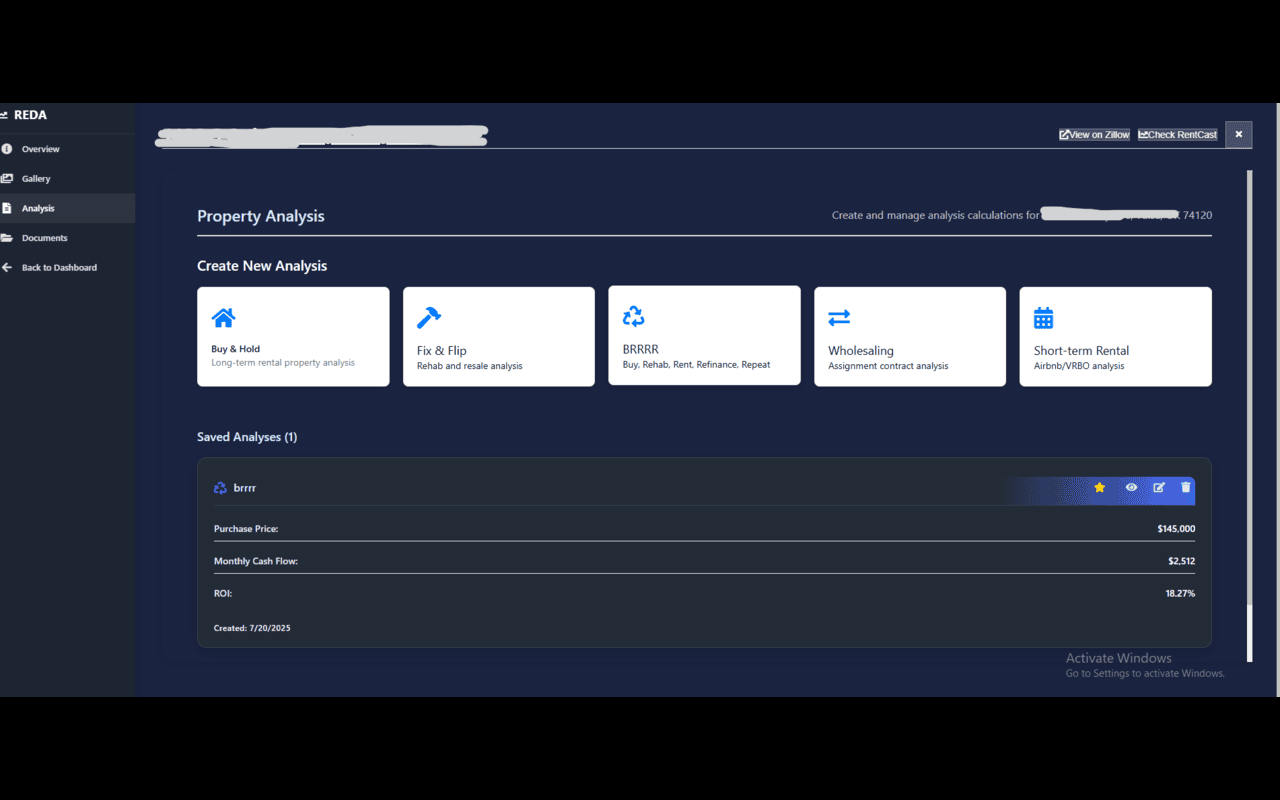Viewport: 1280px width, 800px height.
Task: Click the 'ROI:' label
Action: click(223, 594)
